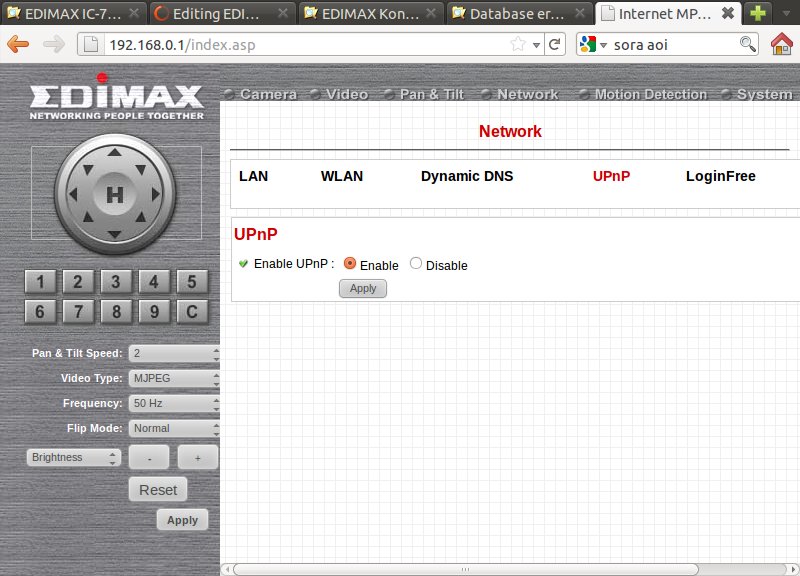800x576 pixels.
Task: Switch to the WLAN settings tab
Action: pyautogui.click(x=342, y=176)
